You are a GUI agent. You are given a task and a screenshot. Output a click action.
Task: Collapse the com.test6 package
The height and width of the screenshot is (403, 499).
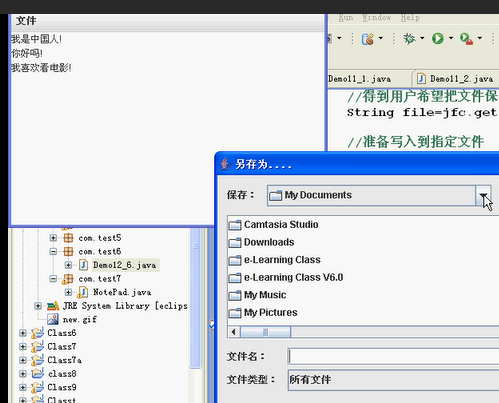[x=53, y=252]
